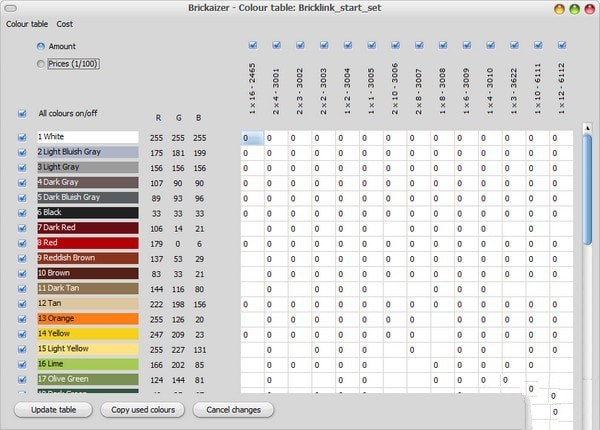Uncheck the 1 White colour checkbox
The height and width of the screenshot is (430, 600).
(22, 137)
